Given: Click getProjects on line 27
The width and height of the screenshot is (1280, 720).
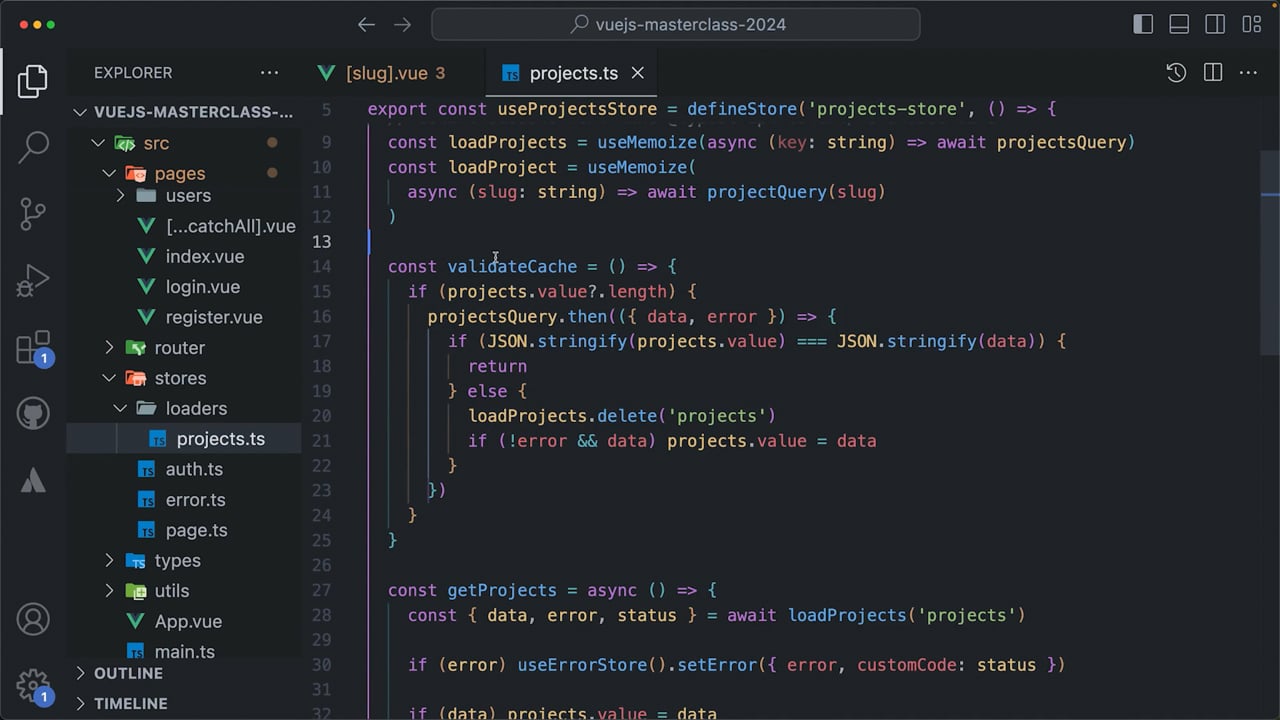Looking at the screenshot, I should click(502, 590).
